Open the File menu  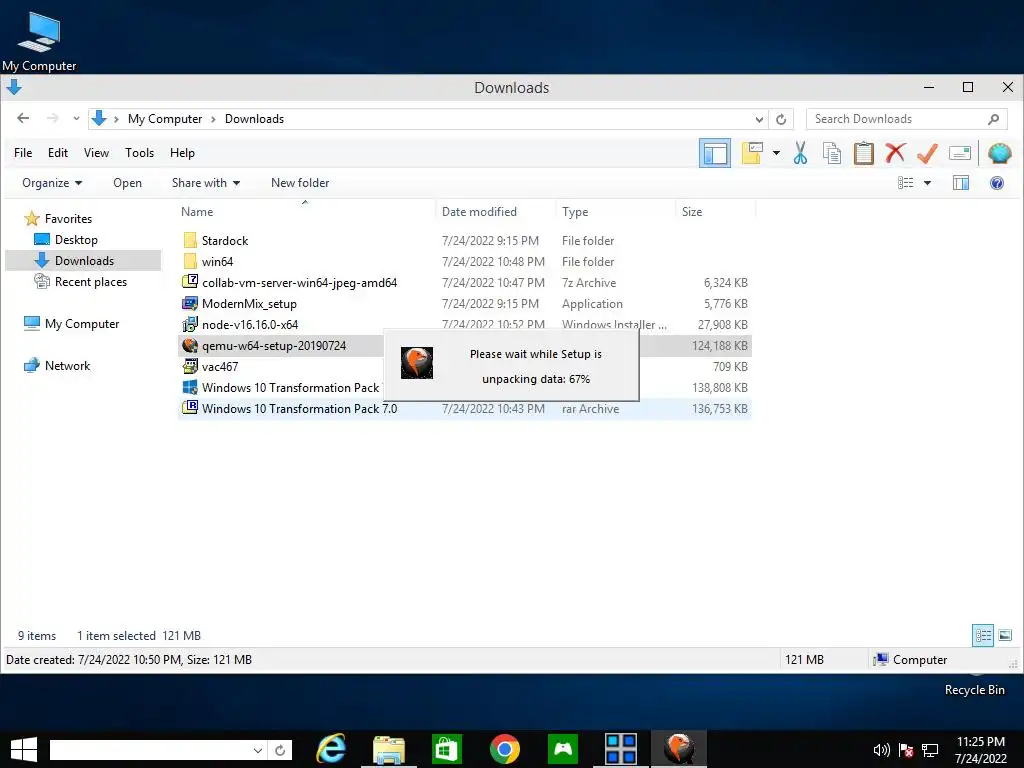point(23,153)
